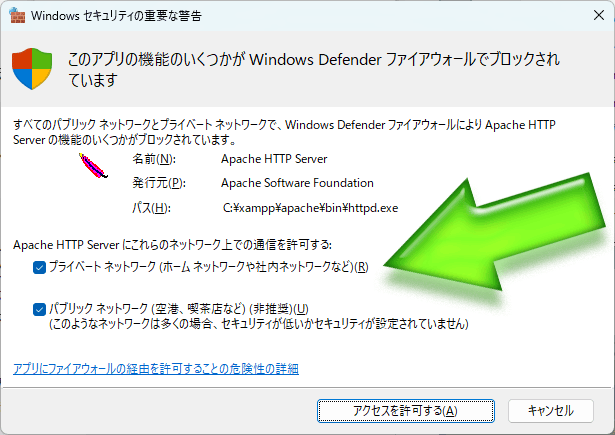Click the name value Apache HTTP Server
The height and width of the screenshot is (435, 615).
click(274, 159)
